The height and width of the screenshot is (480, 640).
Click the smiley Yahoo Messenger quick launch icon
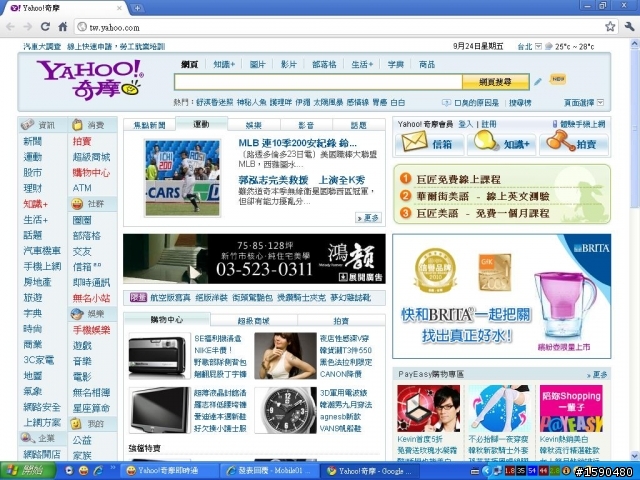point(84,471)
